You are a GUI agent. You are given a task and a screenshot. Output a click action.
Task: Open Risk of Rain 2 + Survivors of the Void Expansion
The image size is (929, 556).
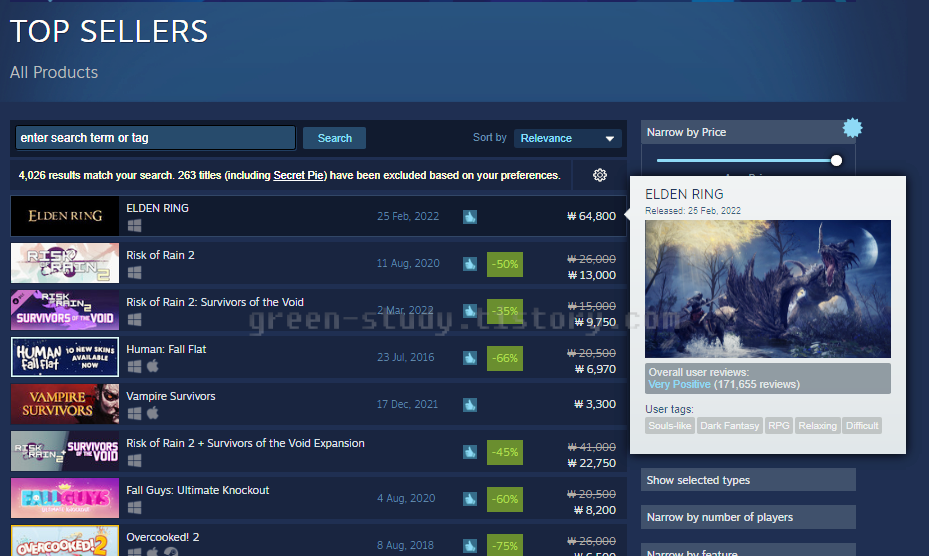tap(245, 443)
